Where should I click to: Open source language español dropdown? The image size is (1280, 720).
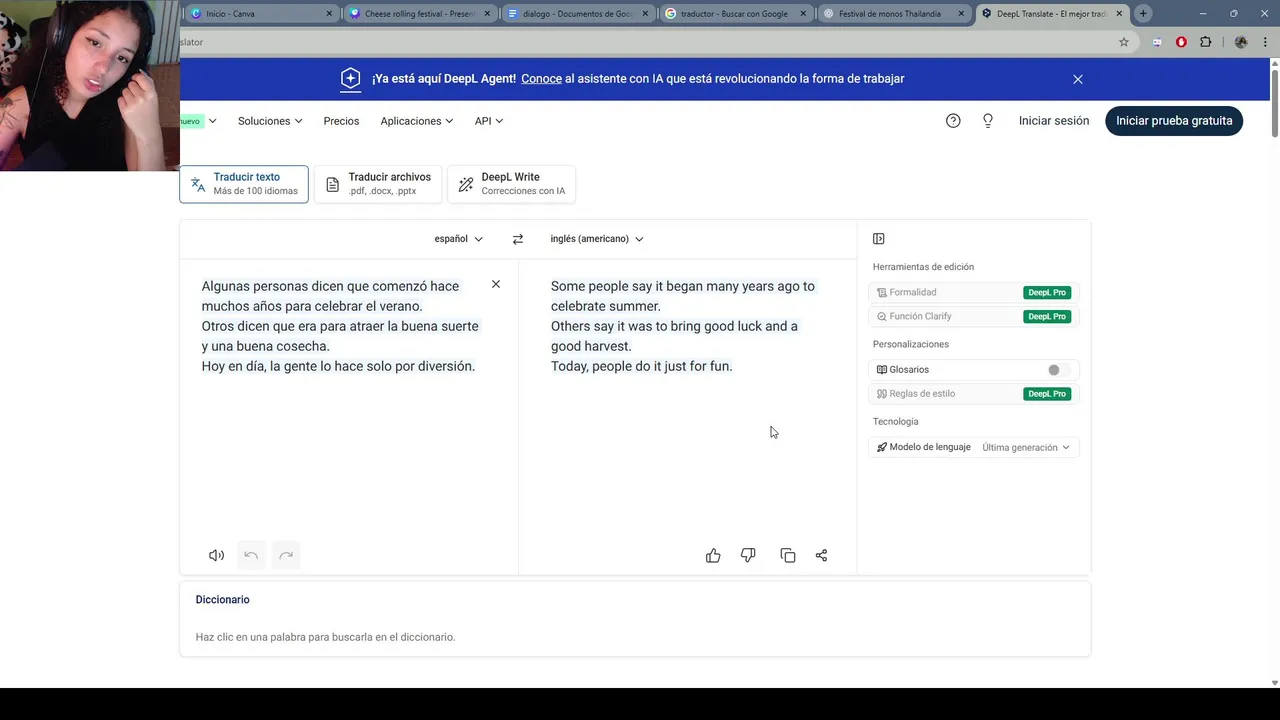459,239
